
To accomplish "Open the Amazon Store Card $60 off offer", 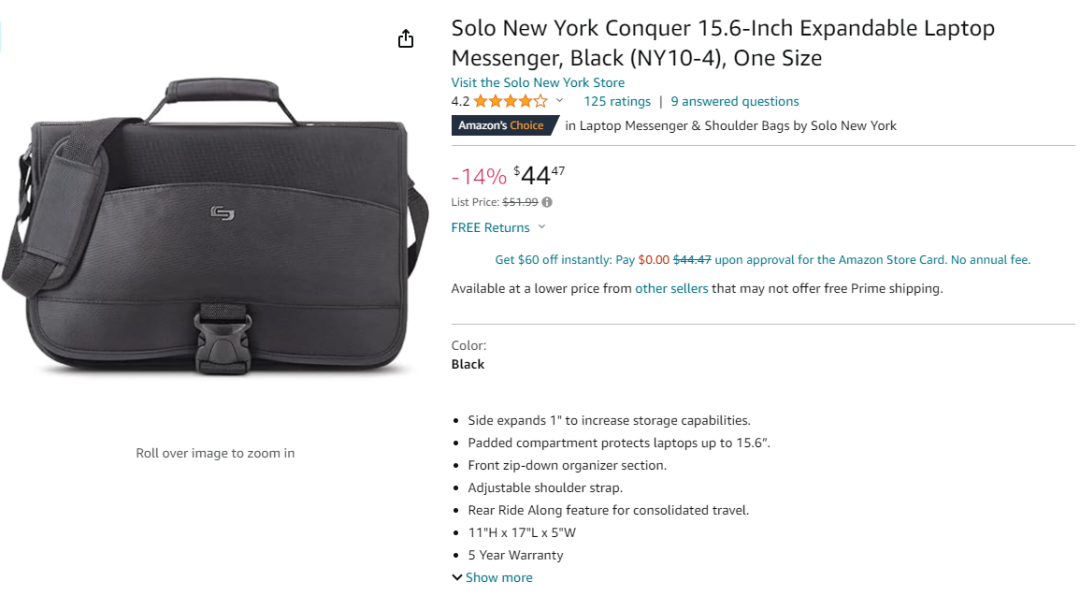I will 762,260.
